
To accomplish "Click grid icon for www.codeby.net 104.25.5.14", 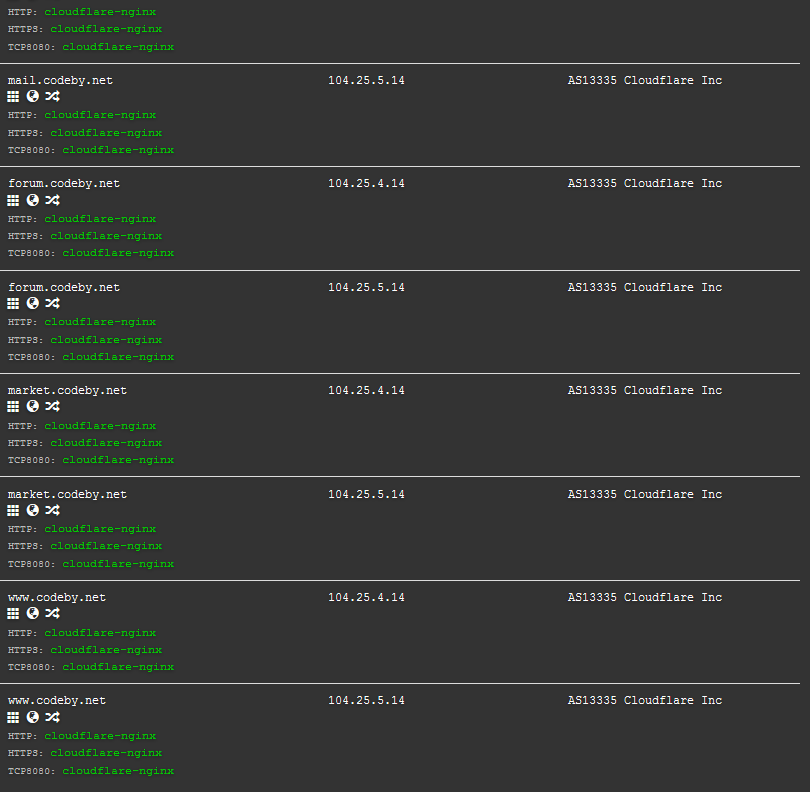I will [x=13, y=717].
